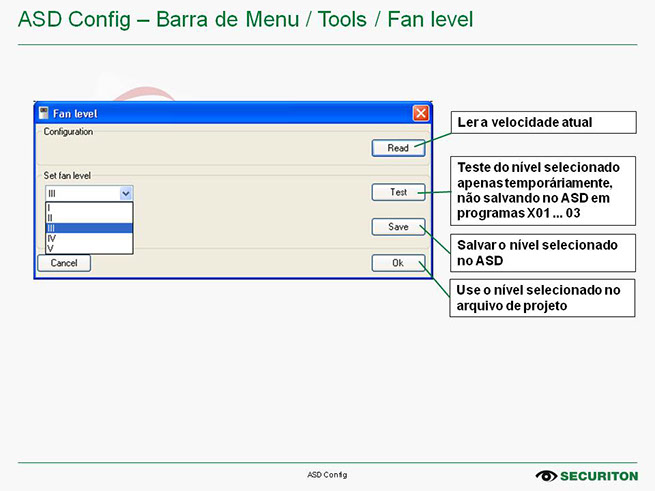Click the Securiton eye logo

pos(546,475)
